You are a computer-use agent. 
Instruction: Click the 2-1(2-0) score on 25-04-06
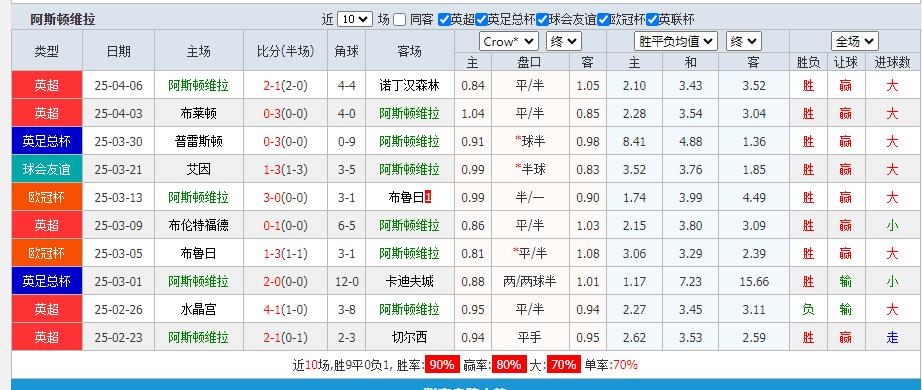click(x=286, y=85)
